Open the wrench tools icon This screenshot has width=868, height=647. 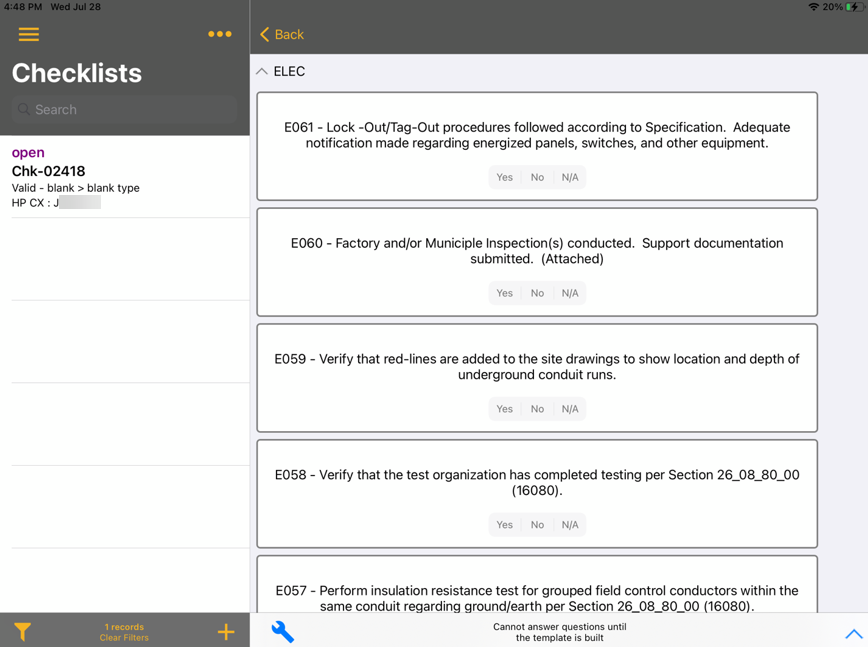point(282,632)
